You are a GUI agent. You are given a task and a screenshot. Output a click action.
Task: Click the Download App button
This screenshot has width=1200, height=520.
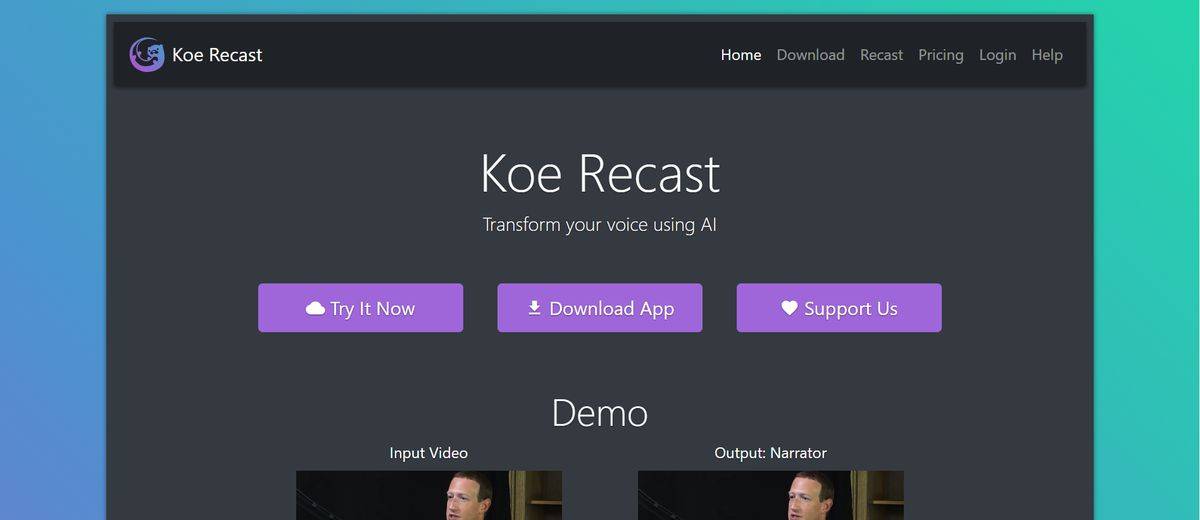[600, 308]
